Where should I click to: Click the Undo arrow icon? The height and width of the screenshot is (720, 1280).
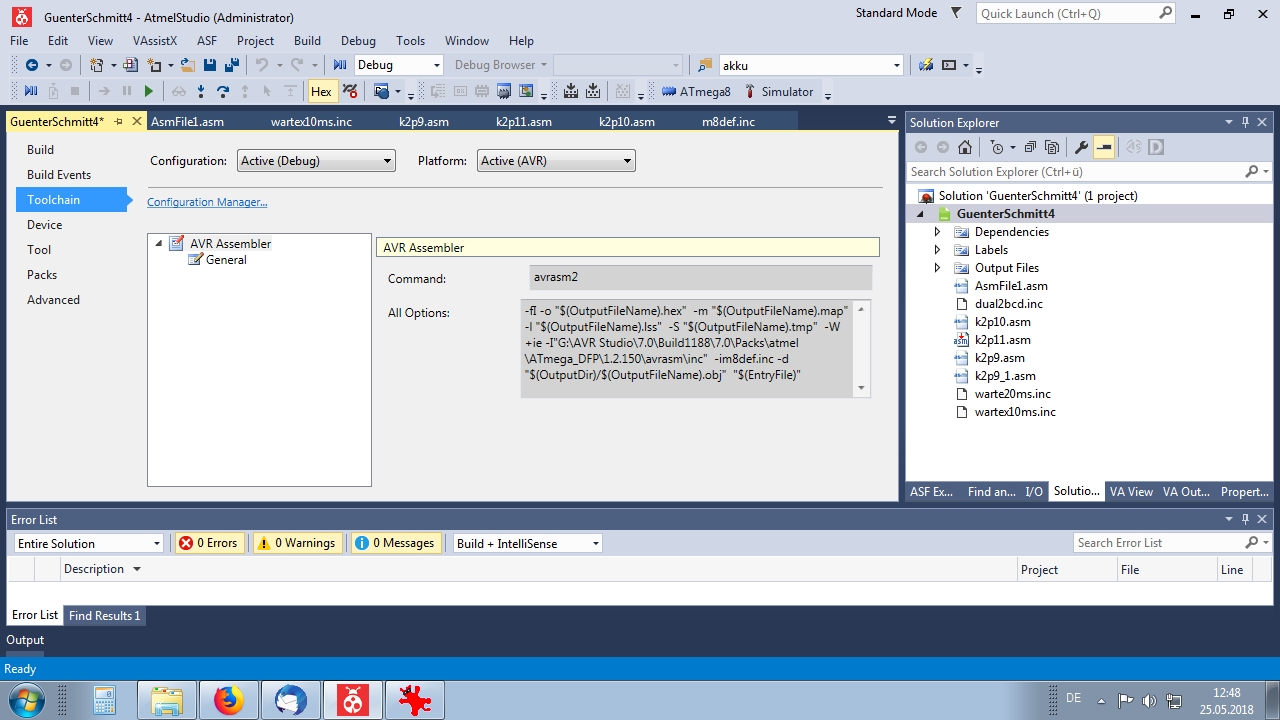[261, 65]
